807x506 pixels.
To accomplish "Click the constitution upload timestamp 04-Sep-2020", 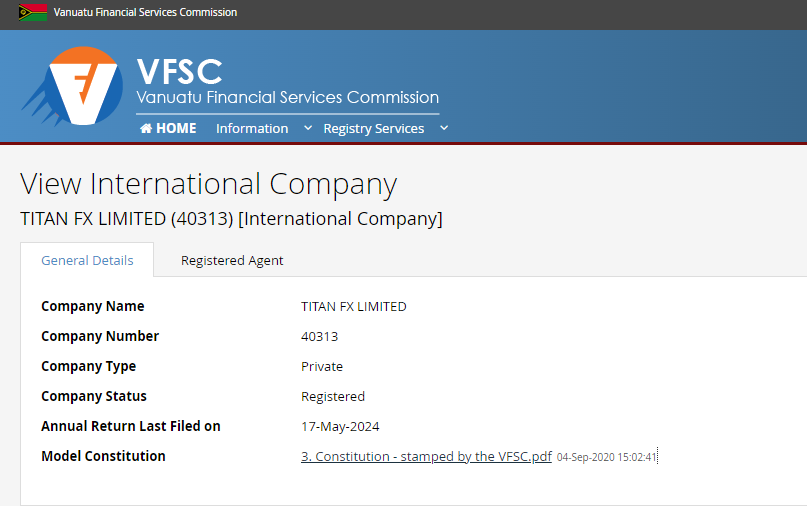I will (606, 457).
